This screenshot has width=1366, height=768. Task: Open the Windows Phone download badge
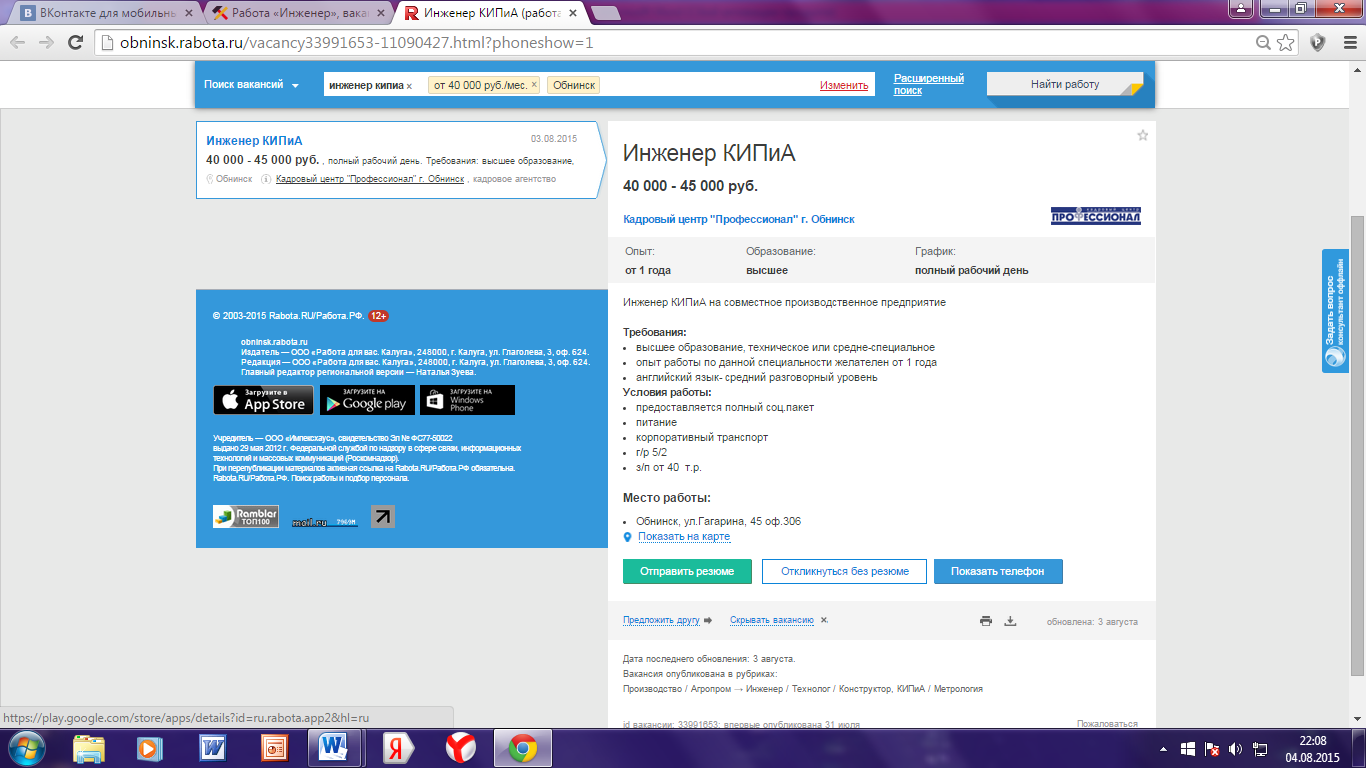[467, 400]
